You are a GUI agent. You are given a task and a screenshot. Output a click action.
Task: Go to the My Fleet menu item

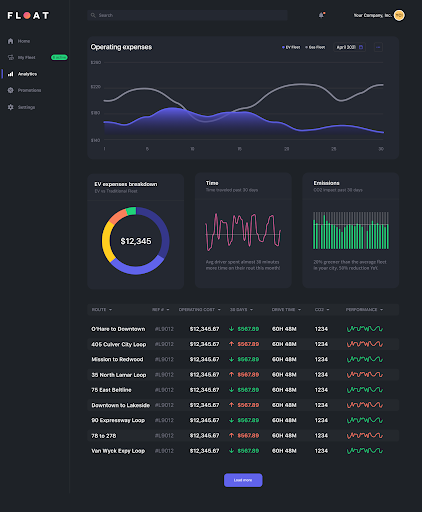[x=26, y=57]
